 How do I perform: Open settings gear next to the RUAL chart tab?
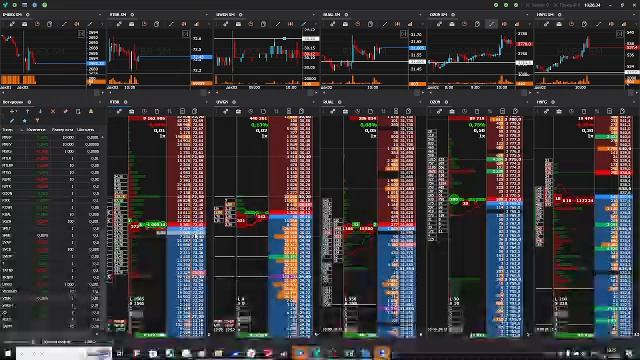(x=347, y=14)
